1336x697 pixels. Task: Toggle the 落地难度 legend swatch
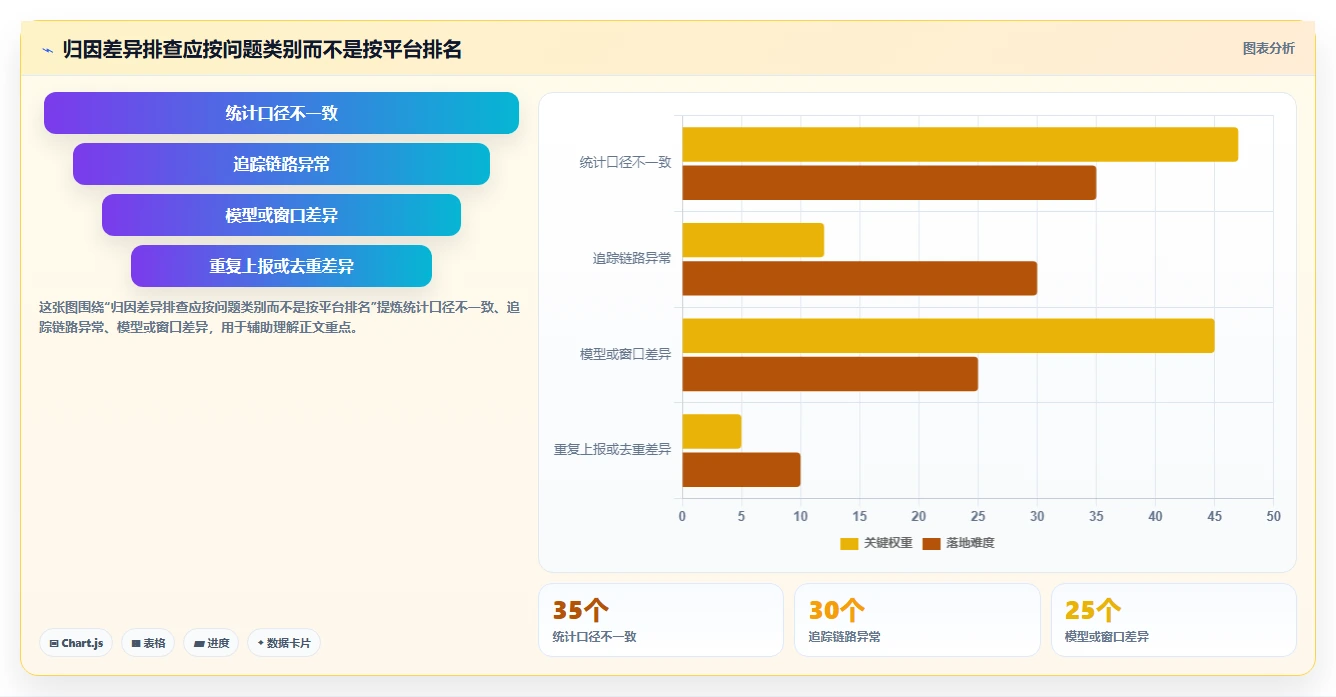(x=931, y=543)
